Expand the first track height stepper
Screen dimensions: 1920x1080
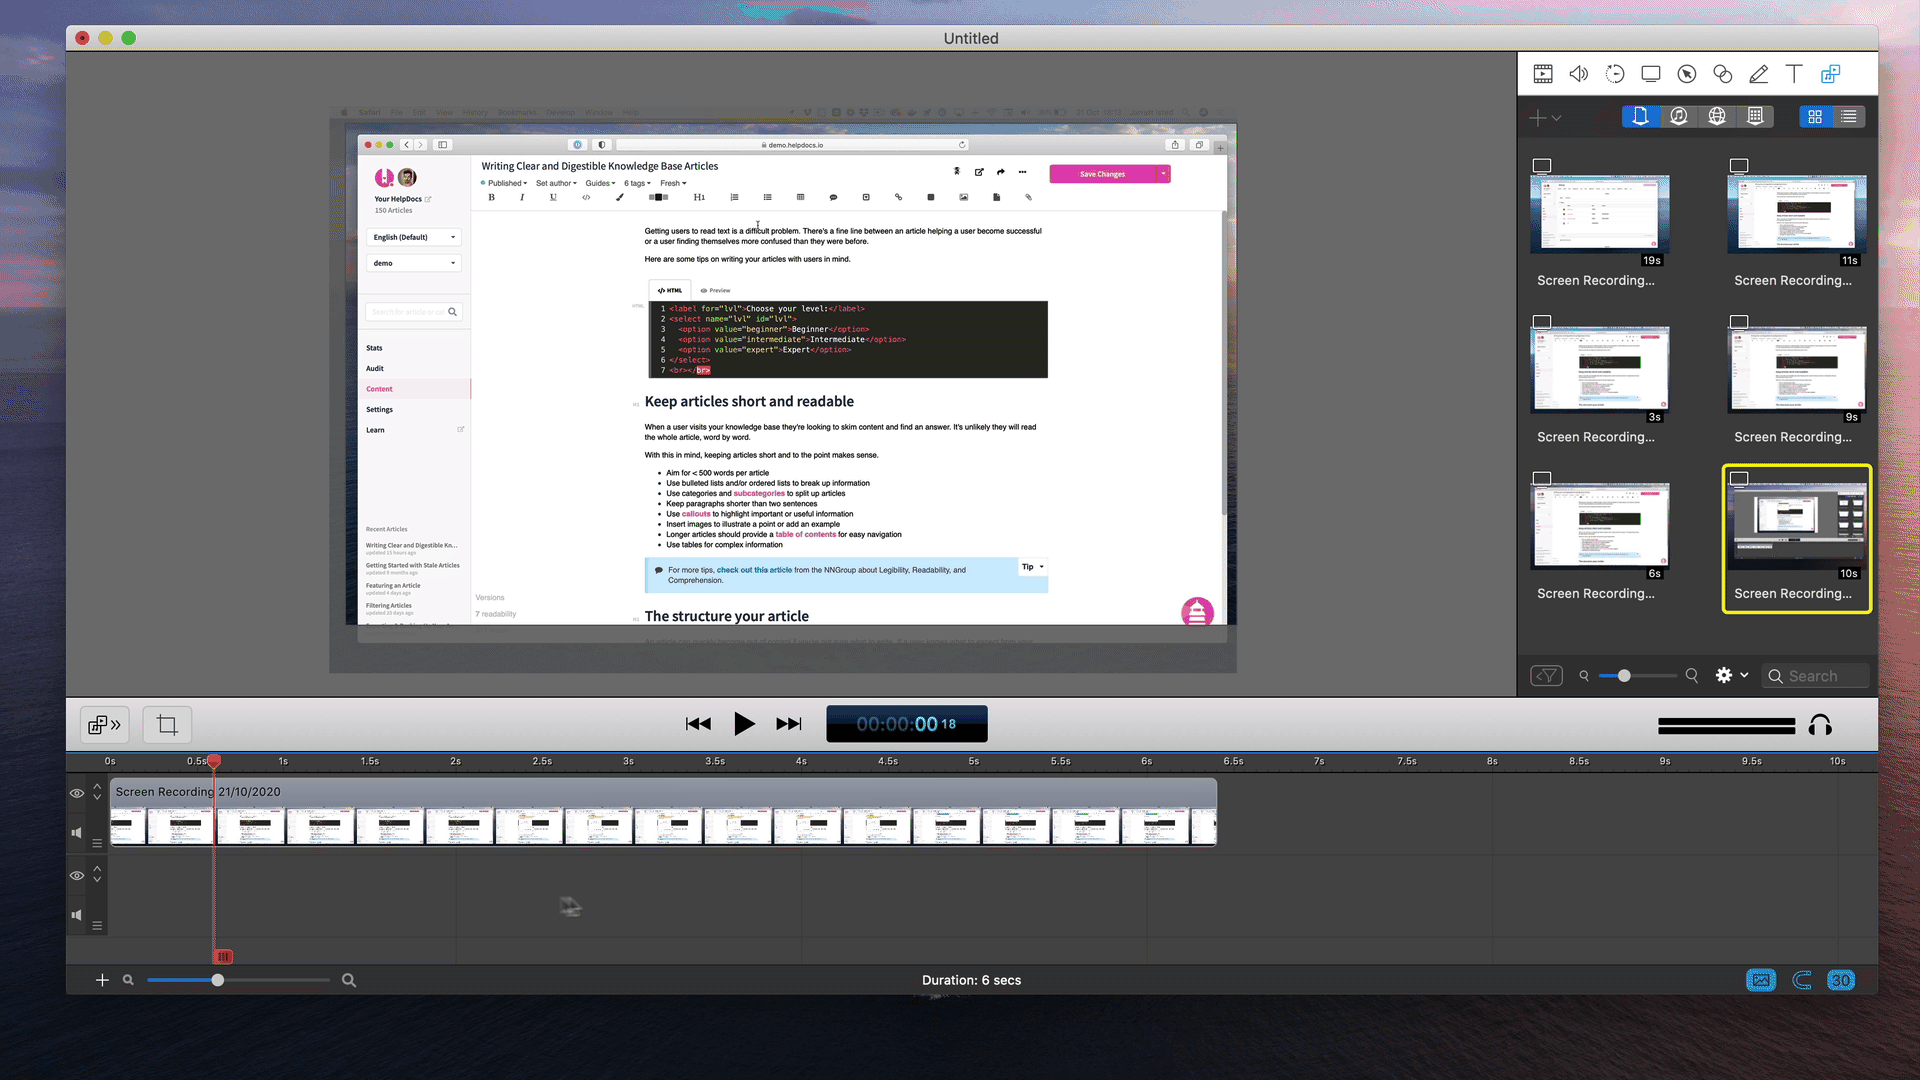click(97, 792)
